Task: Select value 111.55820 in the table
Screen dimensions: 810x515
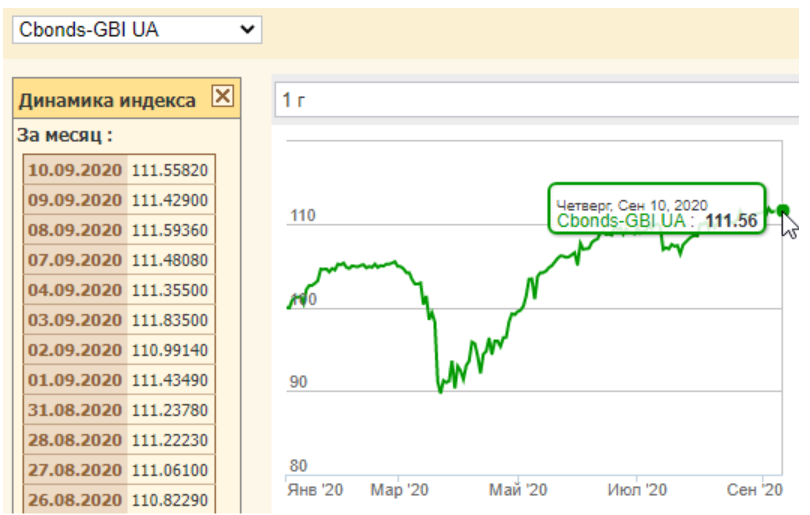Action: 170,170
